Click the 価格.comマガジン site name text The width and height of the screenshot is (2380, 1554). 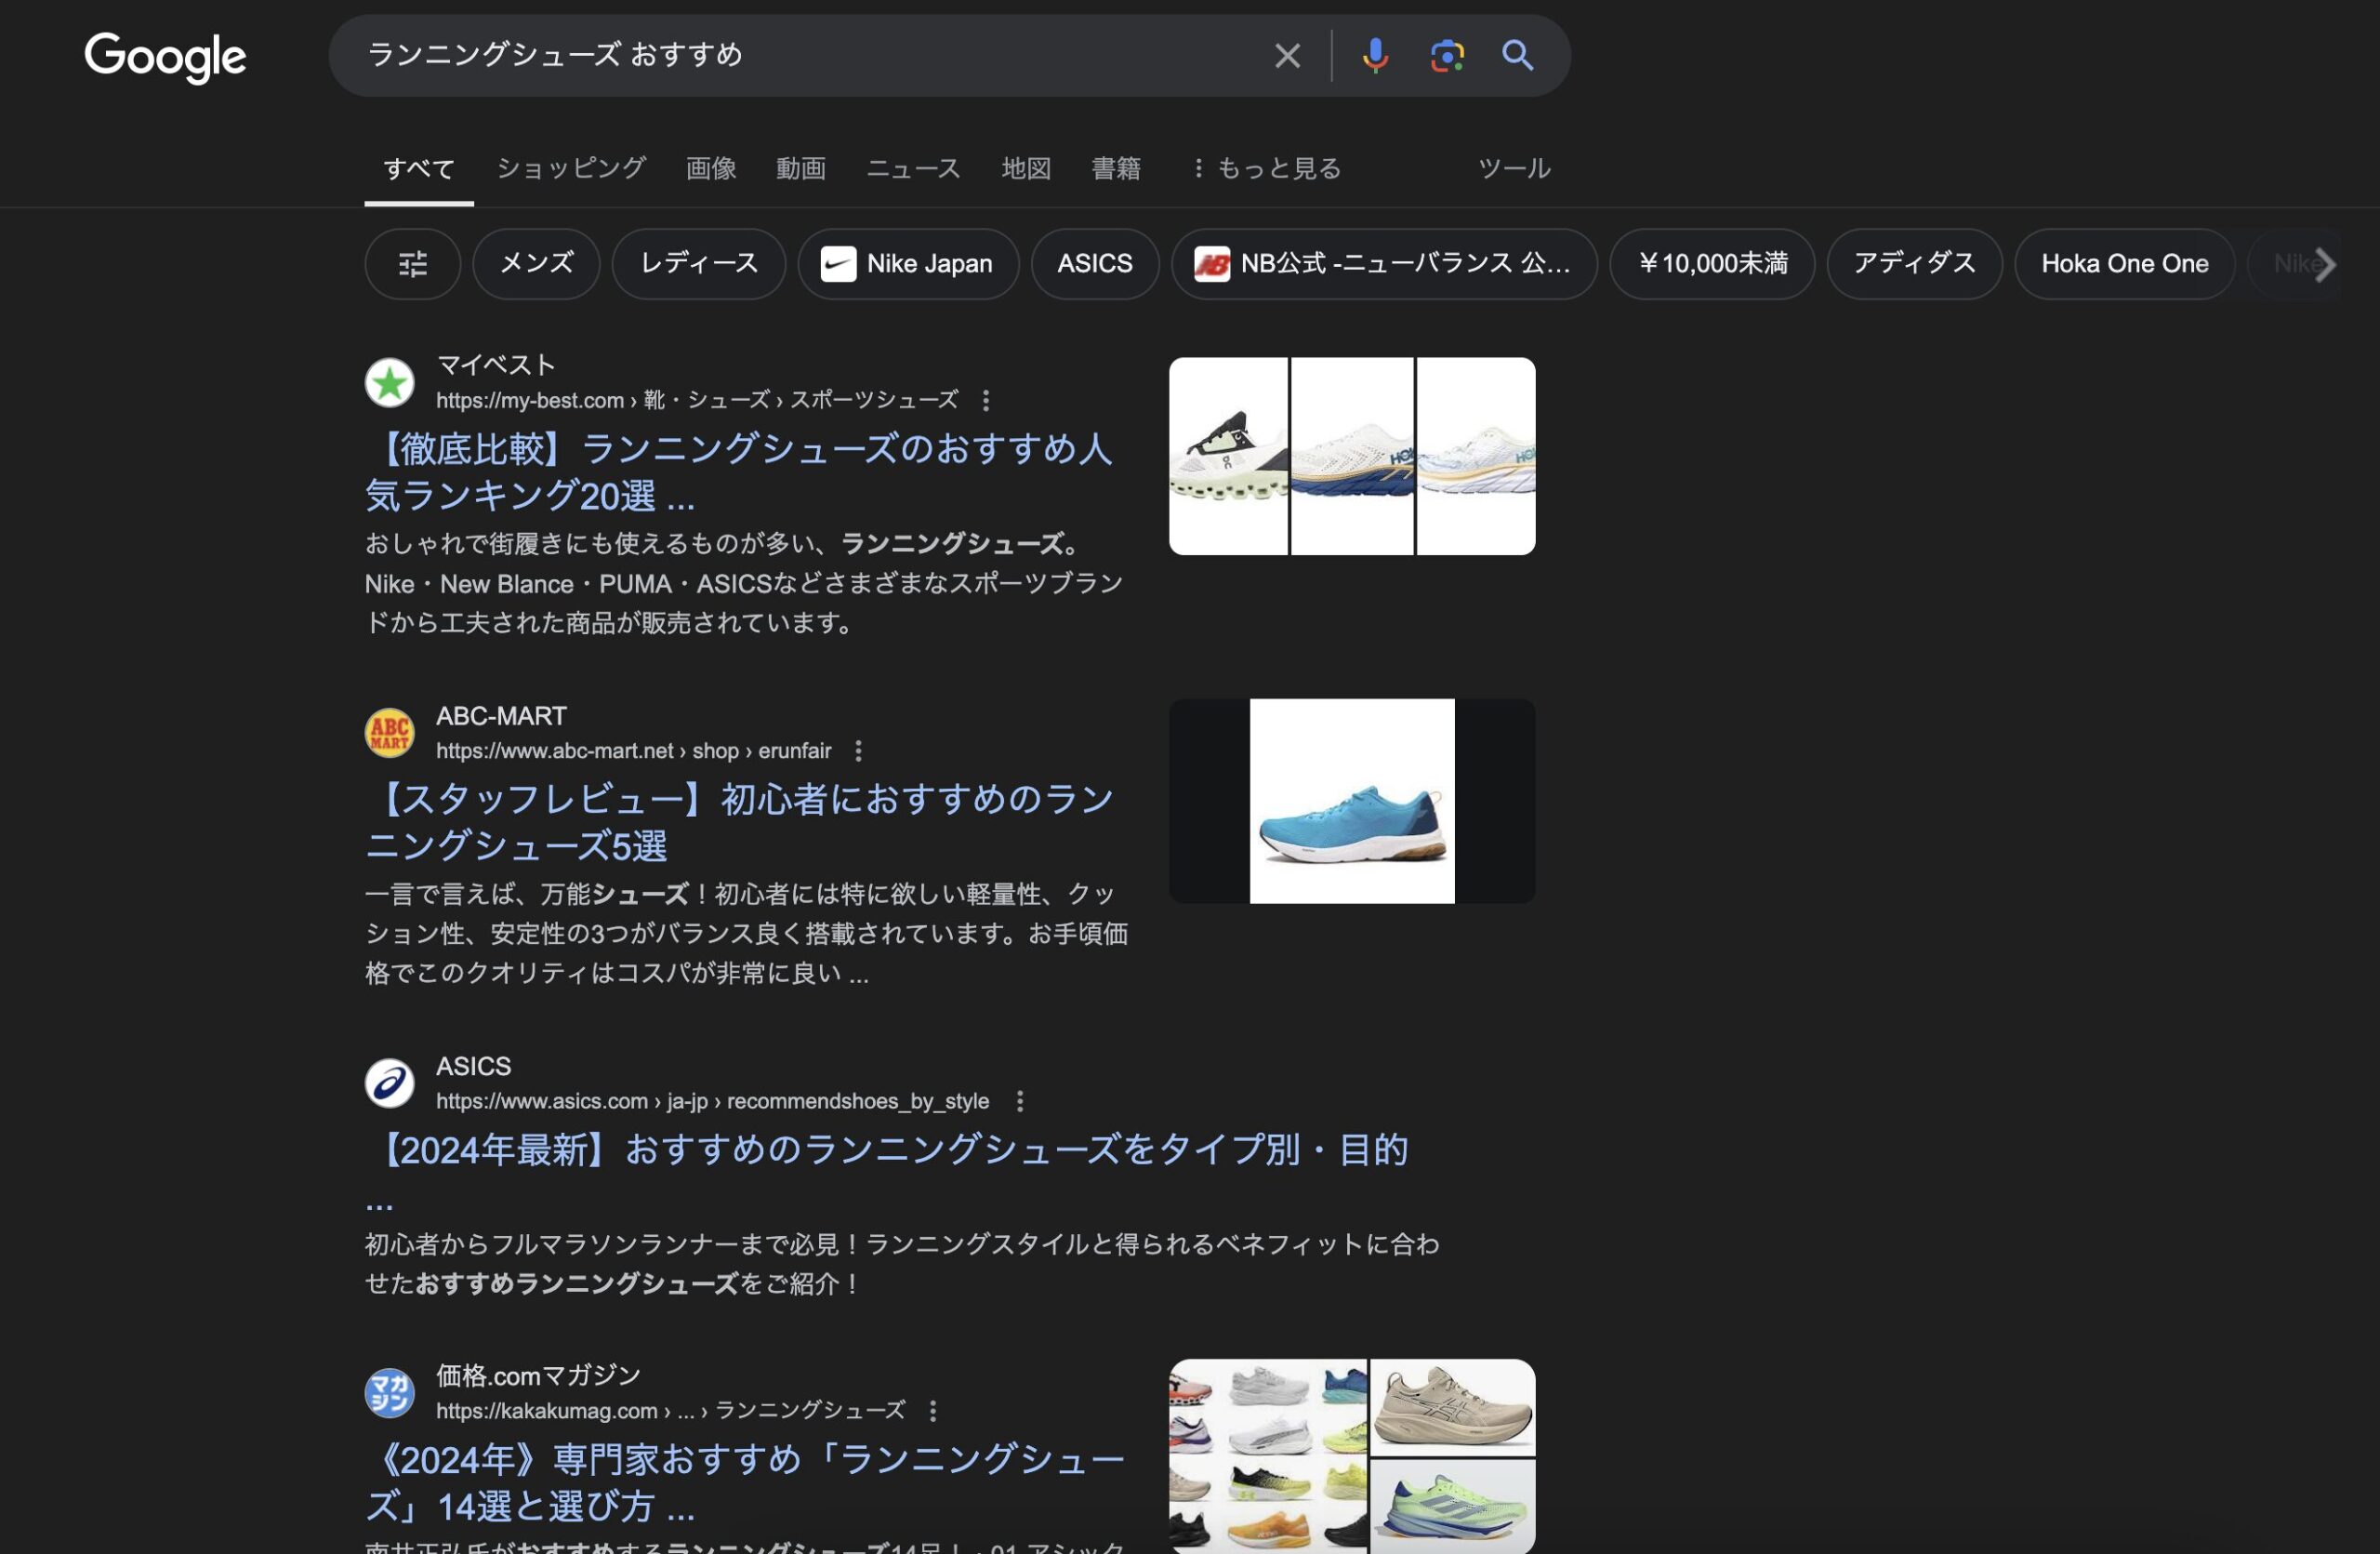coord(538,1376)
